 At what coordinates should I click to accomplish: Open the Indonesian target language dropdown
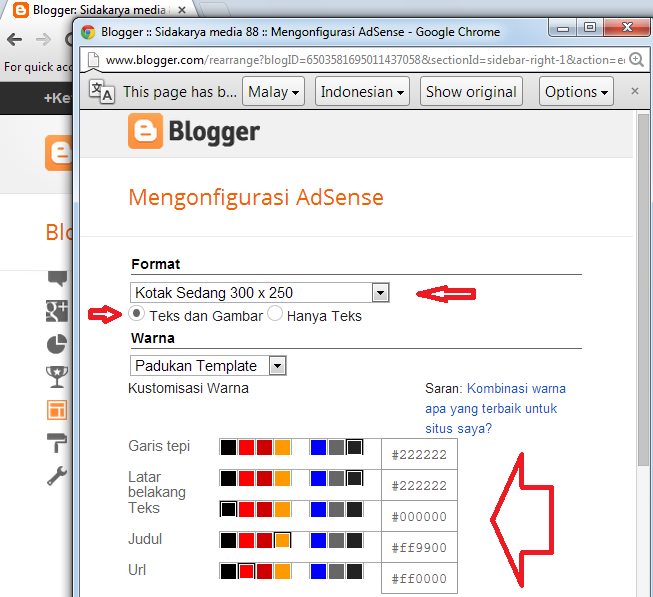pos(362,91)
